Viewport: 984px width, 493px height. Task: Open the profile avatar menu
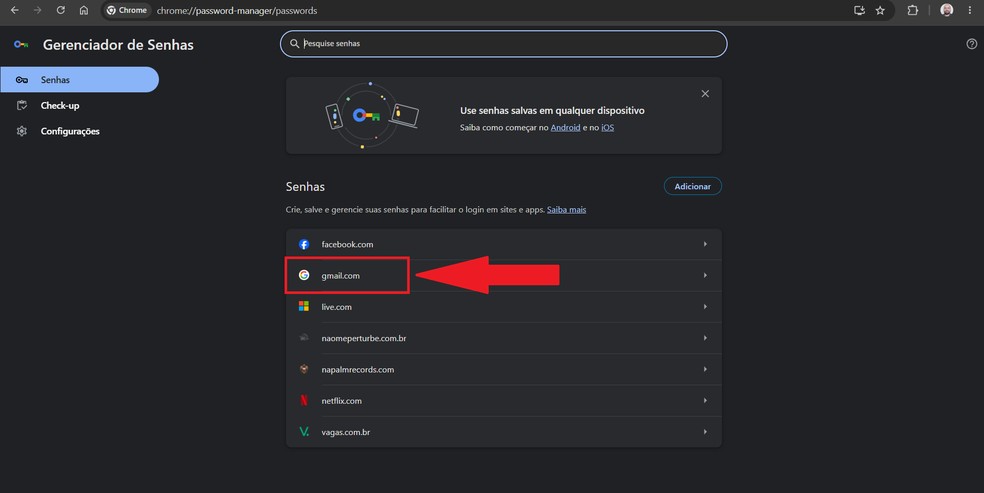[x=946, y=10]
